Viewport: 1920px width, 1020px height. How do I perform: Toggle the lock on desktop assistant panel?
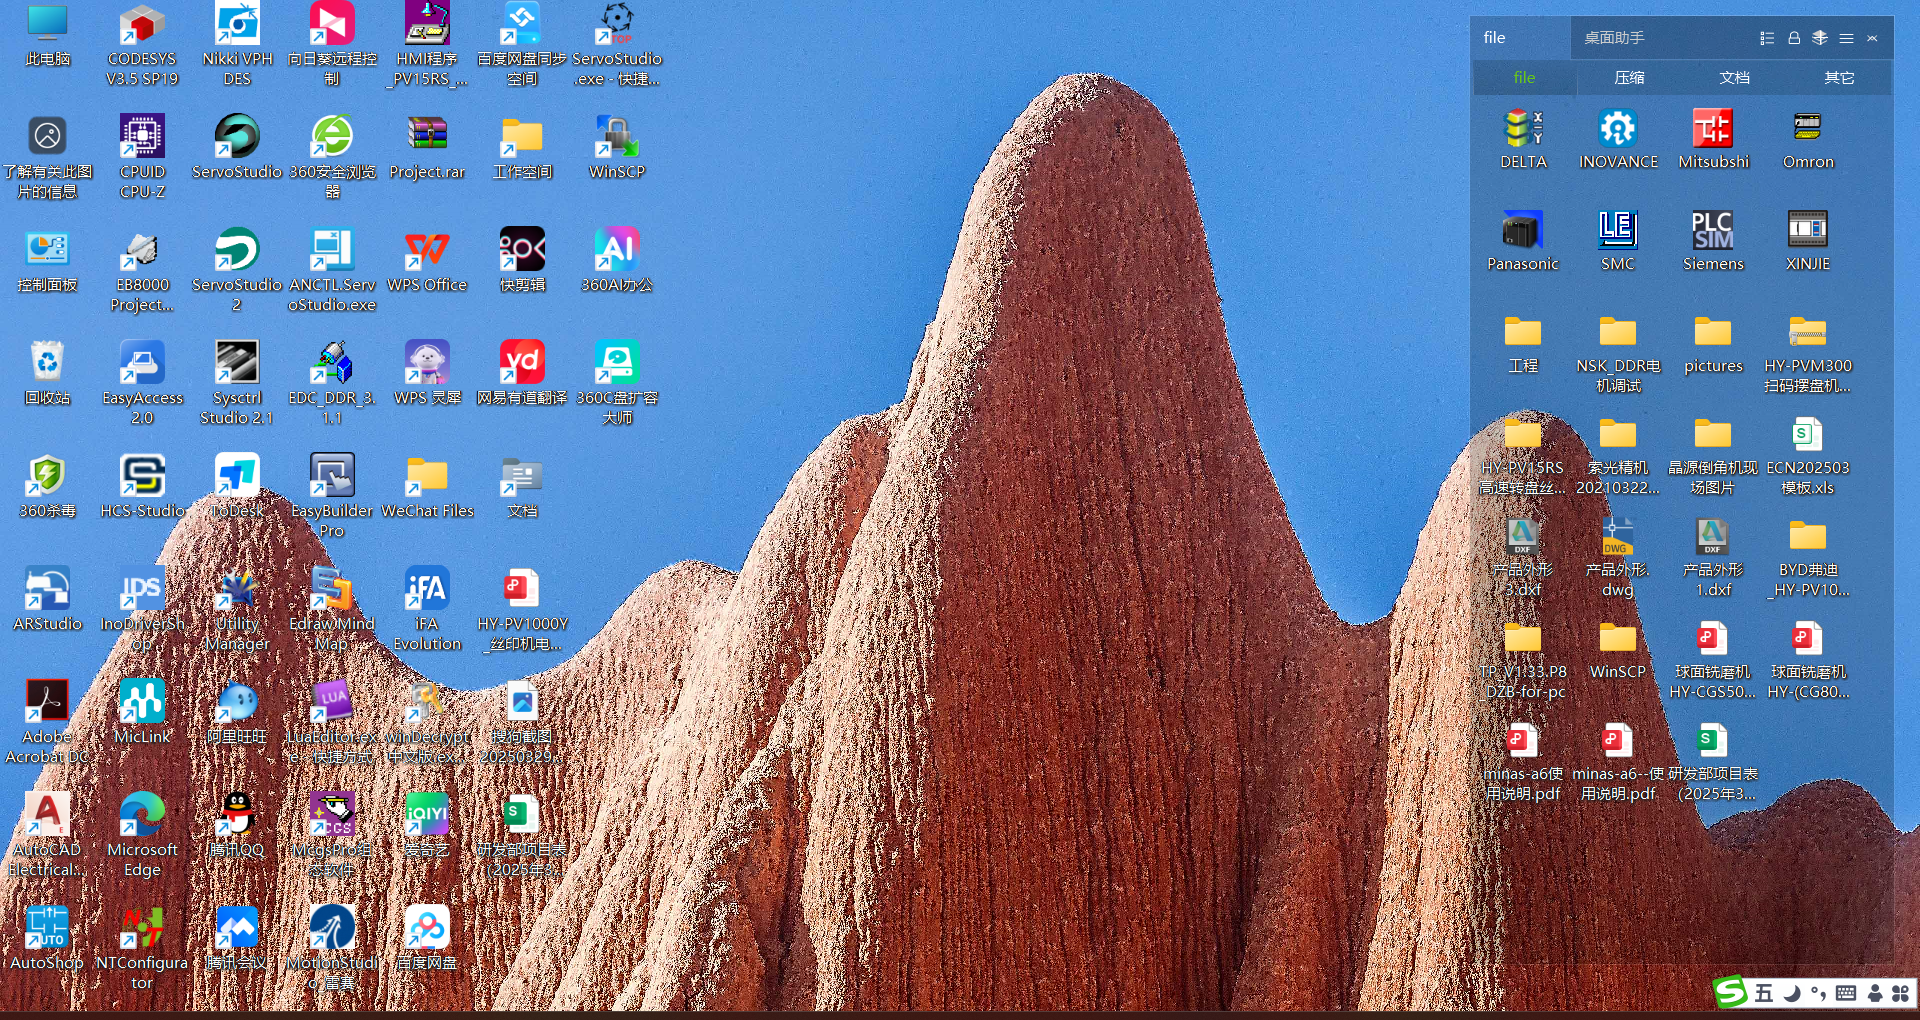click(1794, 38)
